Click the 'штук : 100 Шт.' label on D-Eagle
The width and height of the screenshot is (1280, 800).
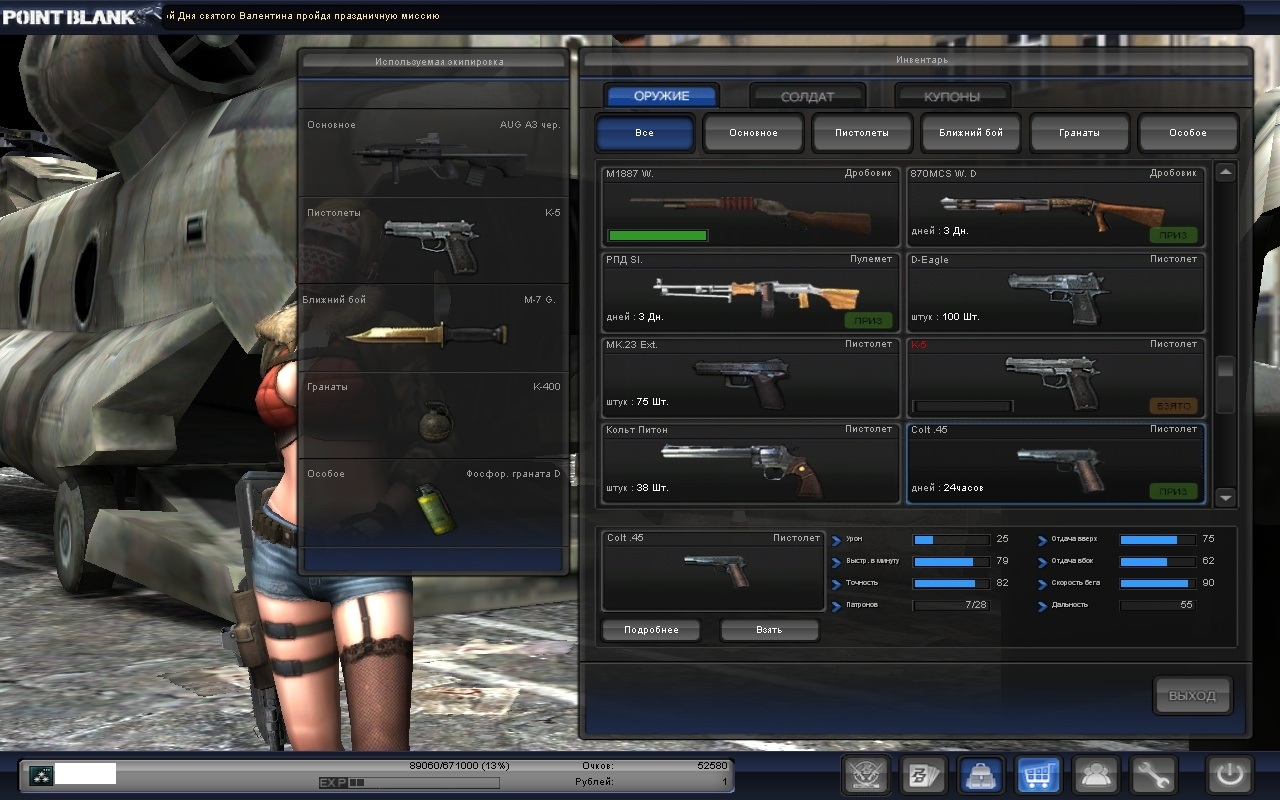(945, 317)
